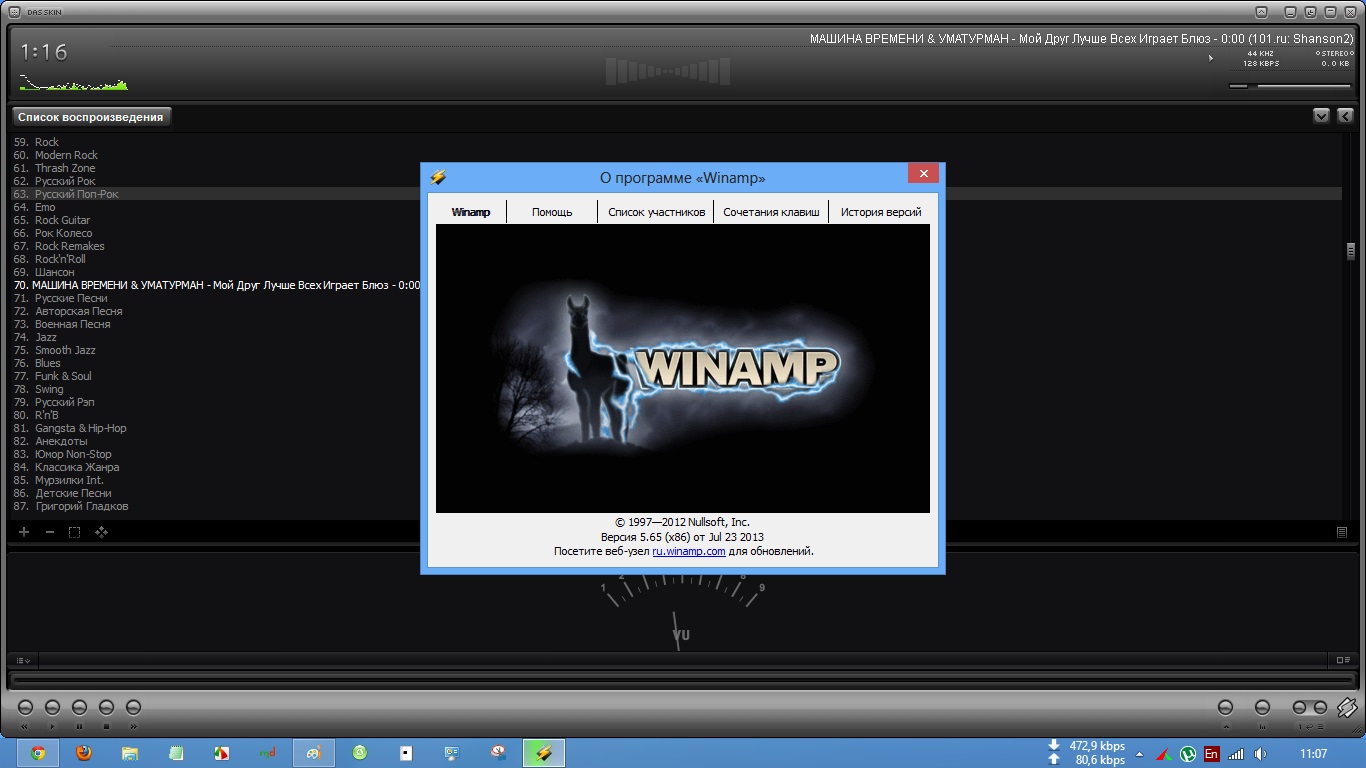
Task: Click the Список воспроизведения button
Action: tap(91, 117)
